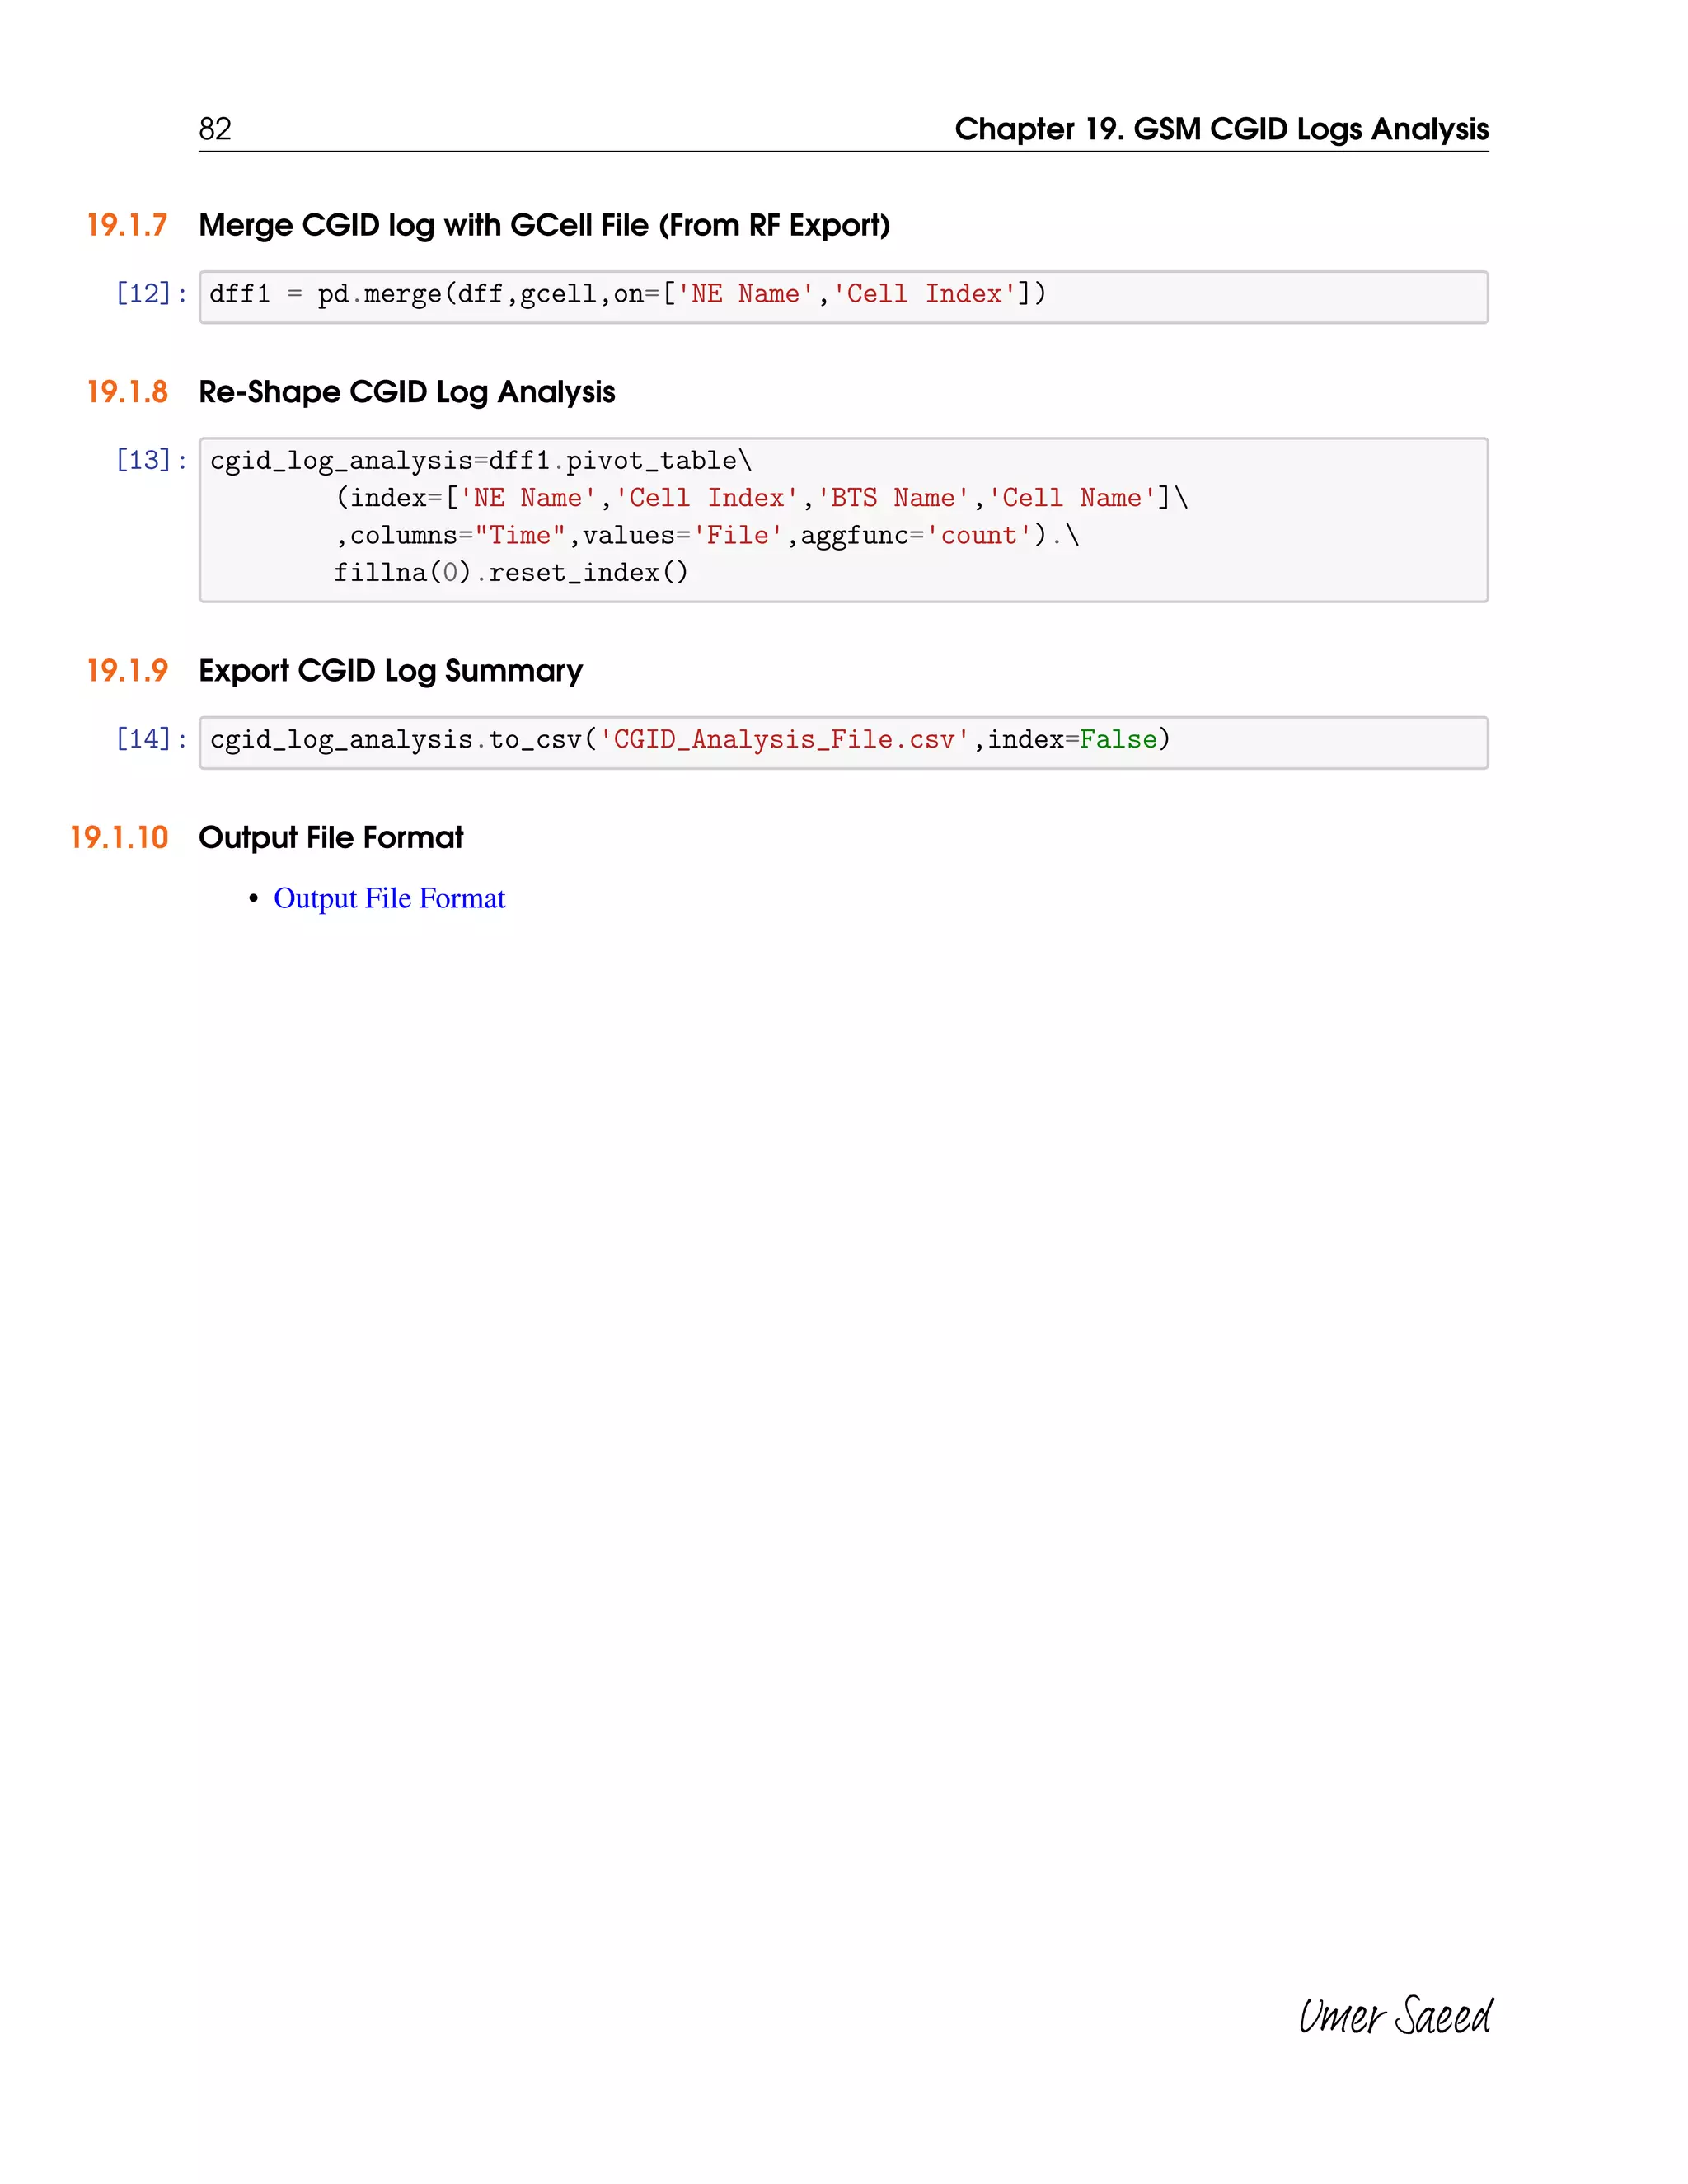Click the columns="Time" code line

click(707, 536)
